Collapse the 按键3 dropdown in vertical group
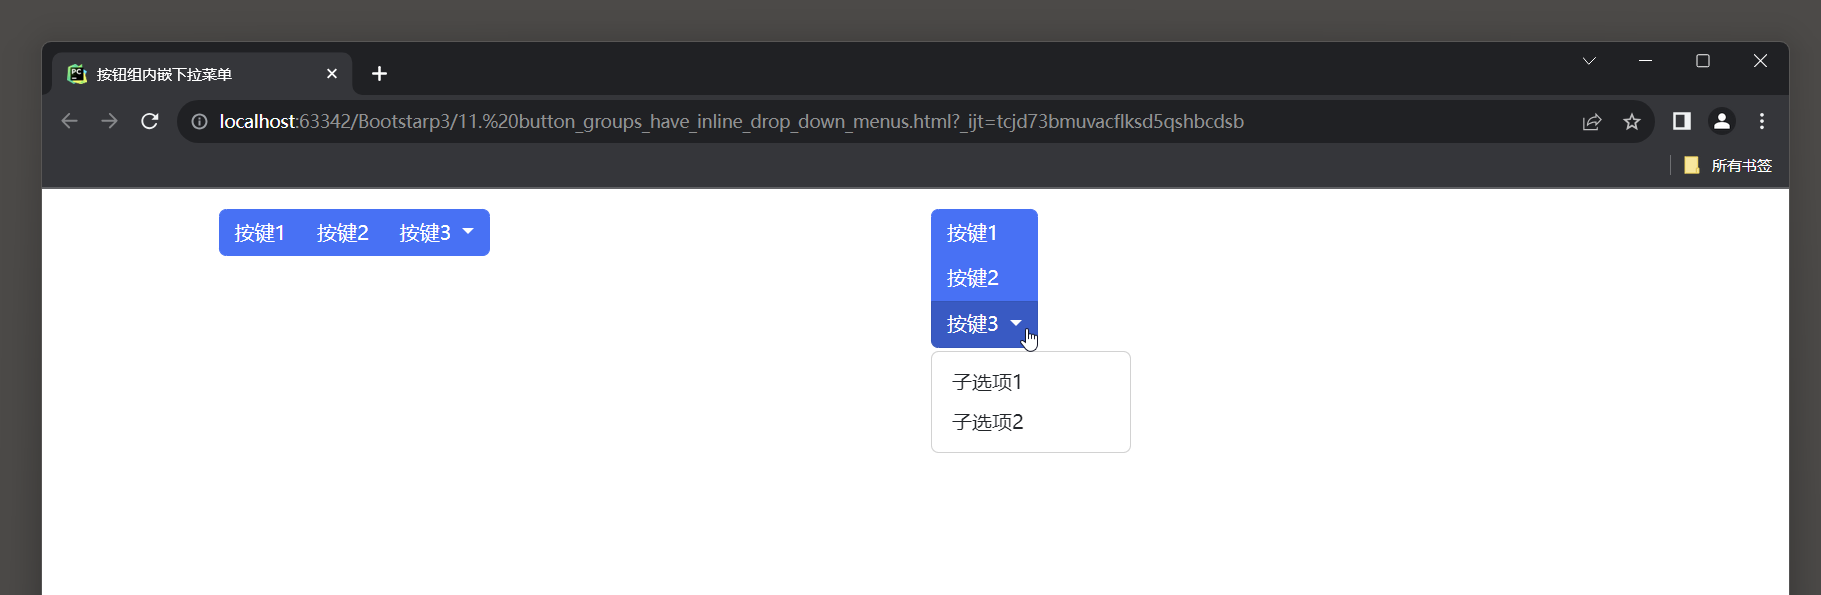The height and width of the screenshot is (595, 1821). coord(984,324)
